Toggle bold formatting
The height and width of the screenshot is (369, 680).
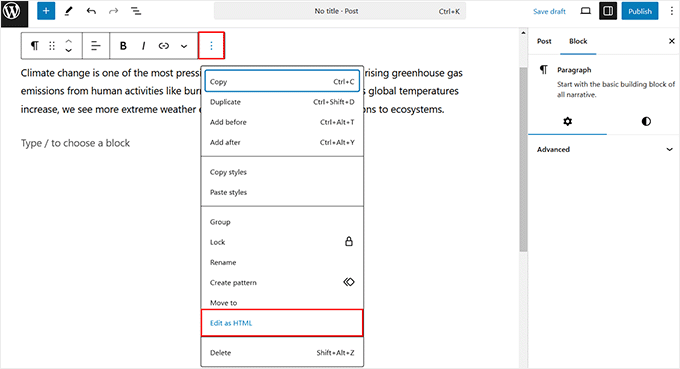click(123, 46)
